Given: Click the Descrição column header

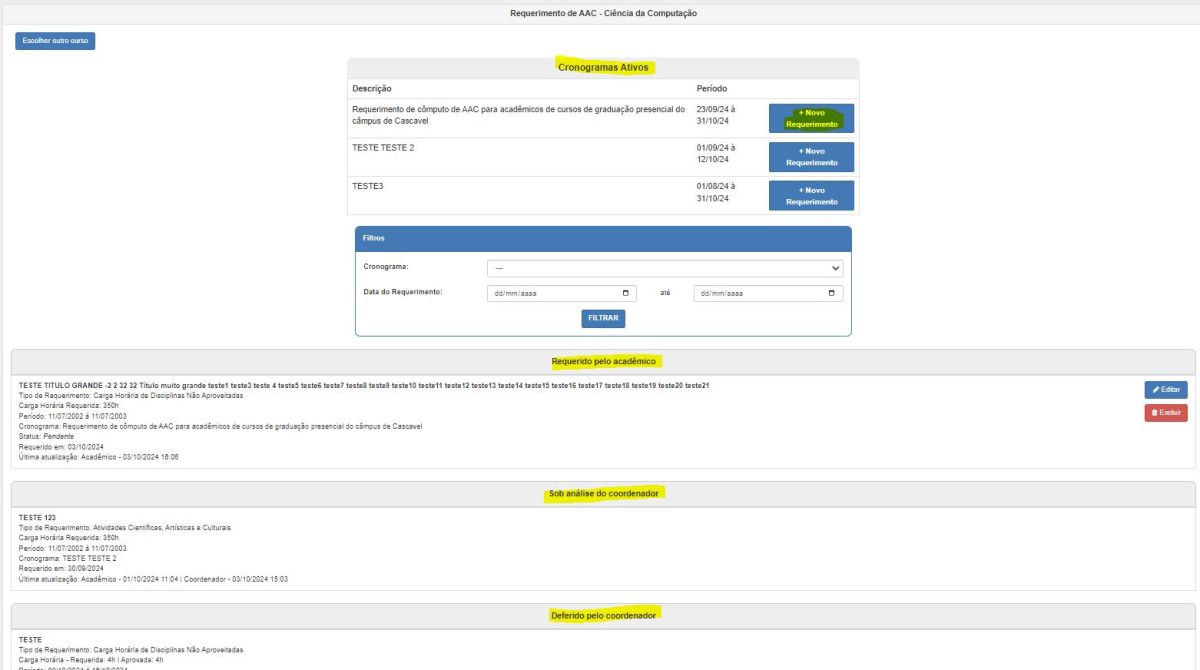Looking at the screenshot, I should pyautogui.click(x=372, y=89).
